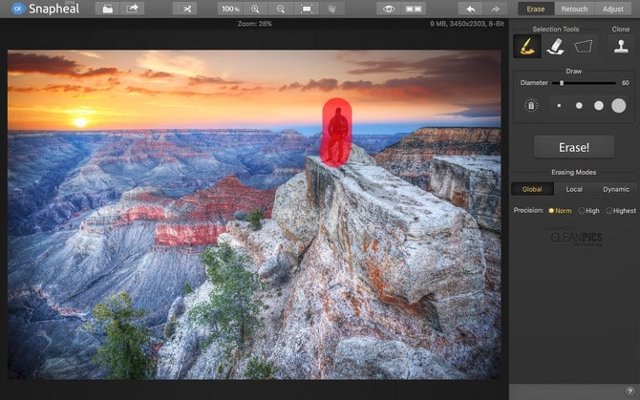Toggle the eye preview original button

tap(390, 8)
